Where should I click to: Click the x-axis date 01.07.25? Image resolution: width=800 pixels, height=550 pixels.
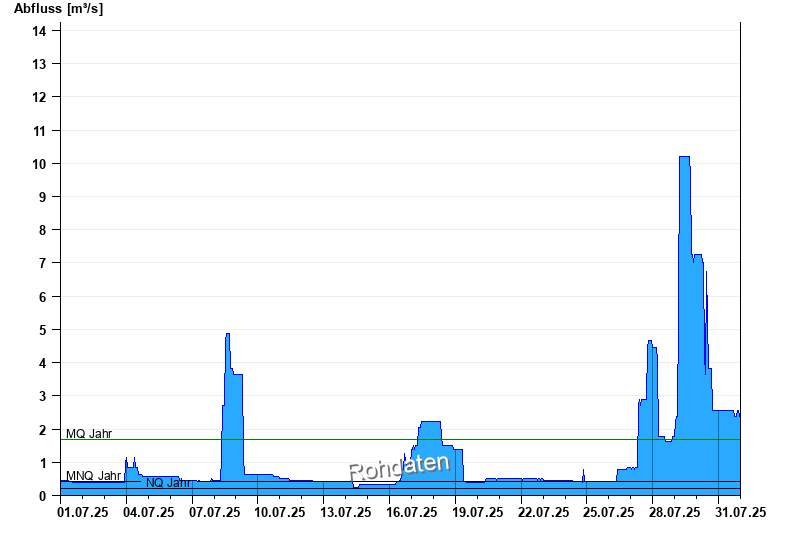point(83,512)
